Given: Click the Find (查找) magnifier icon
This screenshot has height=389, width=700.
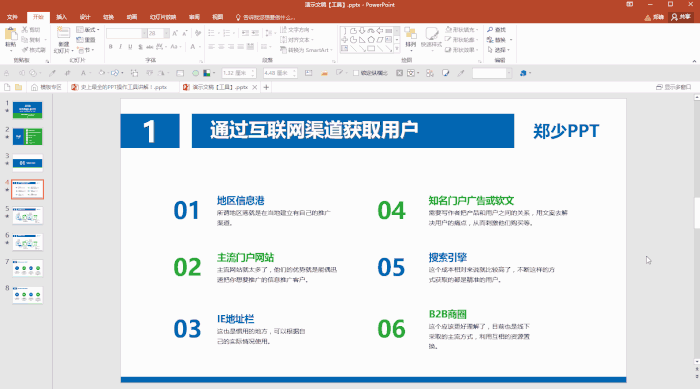Looking at the screenshot, I should click(x=490, y=29).
